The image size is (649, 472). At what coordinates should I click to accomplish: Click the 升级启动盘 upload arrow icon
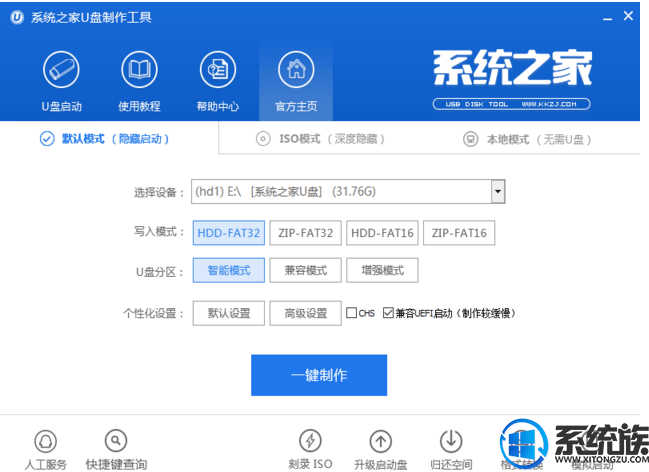[381, 441]
